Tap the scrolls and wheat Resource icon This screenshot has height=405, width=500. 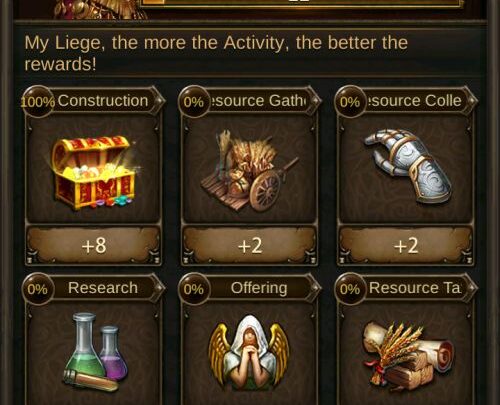coord(409,353)
